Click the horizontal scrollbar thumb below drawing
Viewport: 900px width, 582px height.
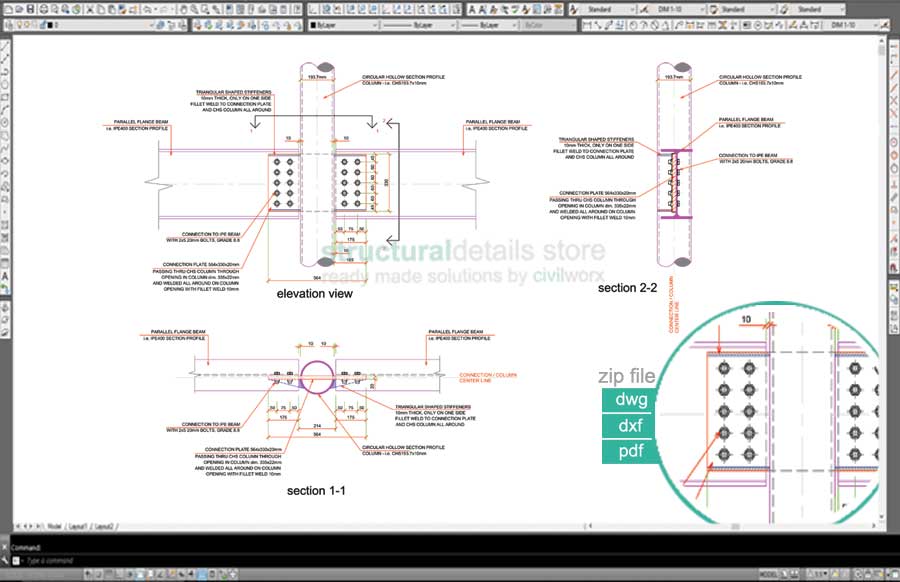click(735, 526)
